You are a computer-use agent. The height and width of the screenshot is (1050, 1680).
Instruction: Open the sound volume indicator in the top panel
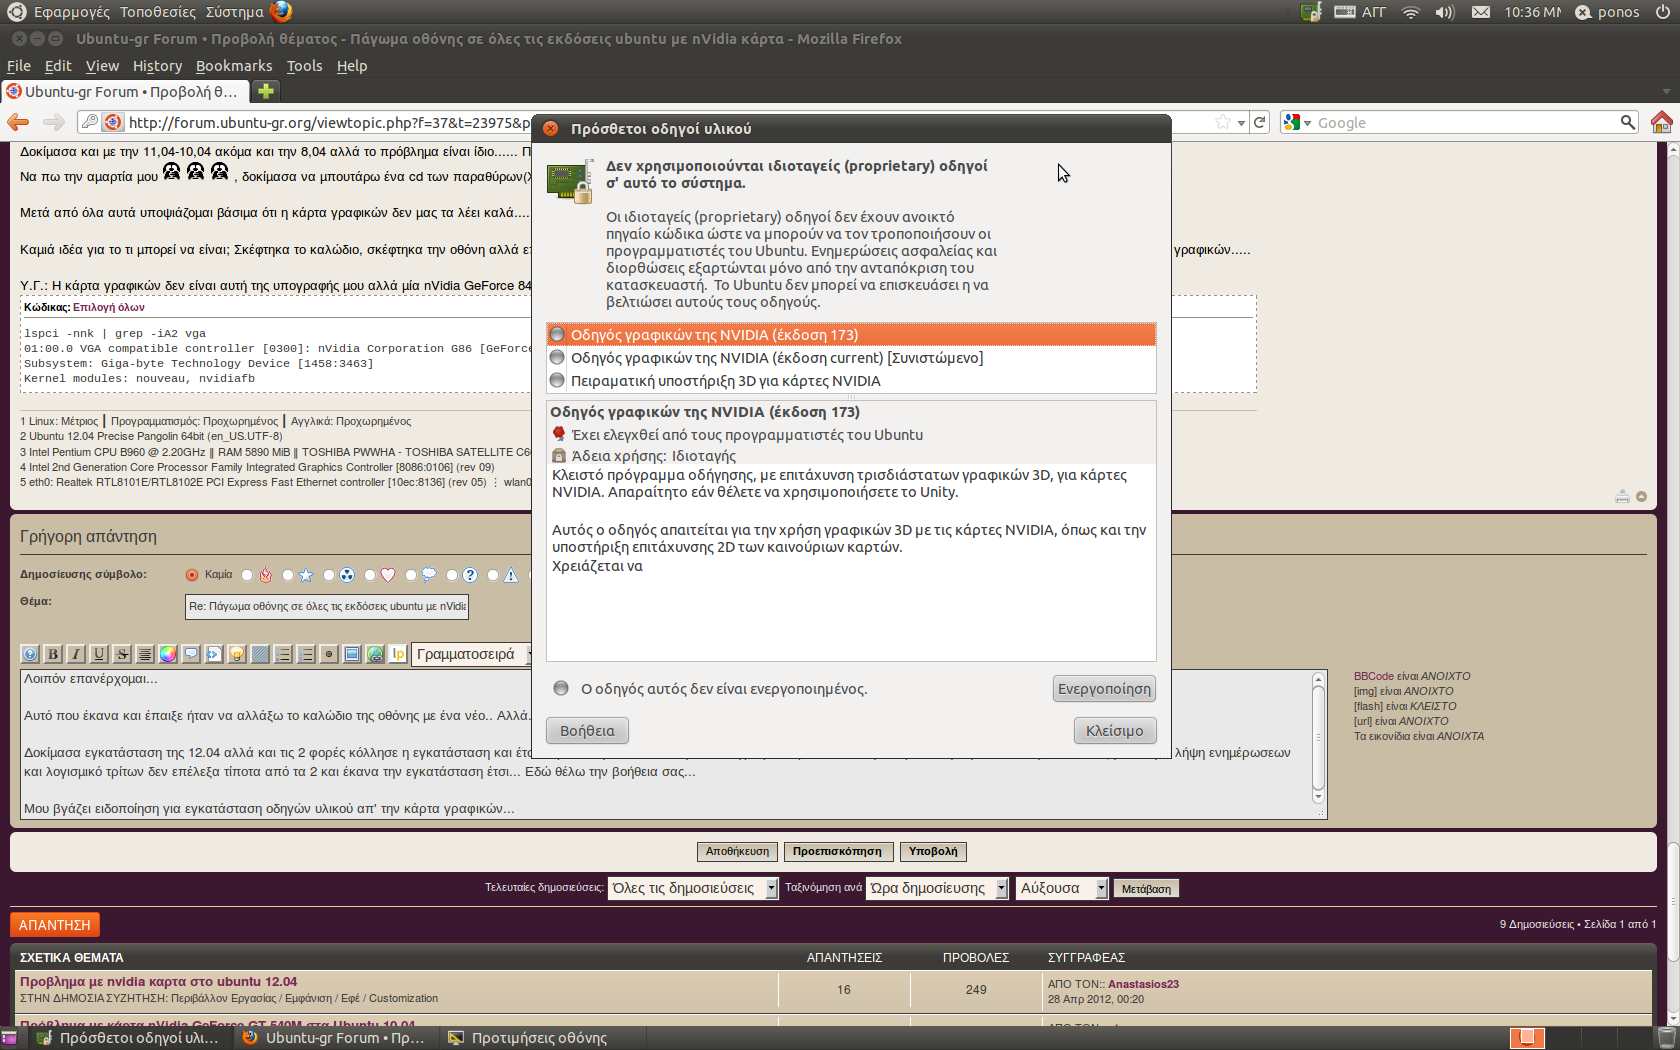click(x=1445, y=12)
